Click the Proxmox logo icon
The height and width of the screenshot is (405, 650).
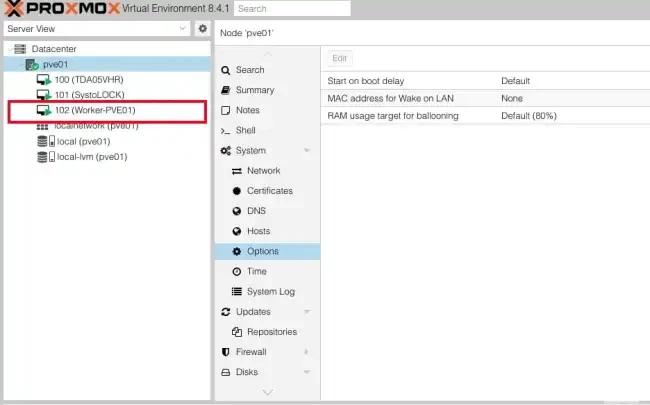pos(14,8)
